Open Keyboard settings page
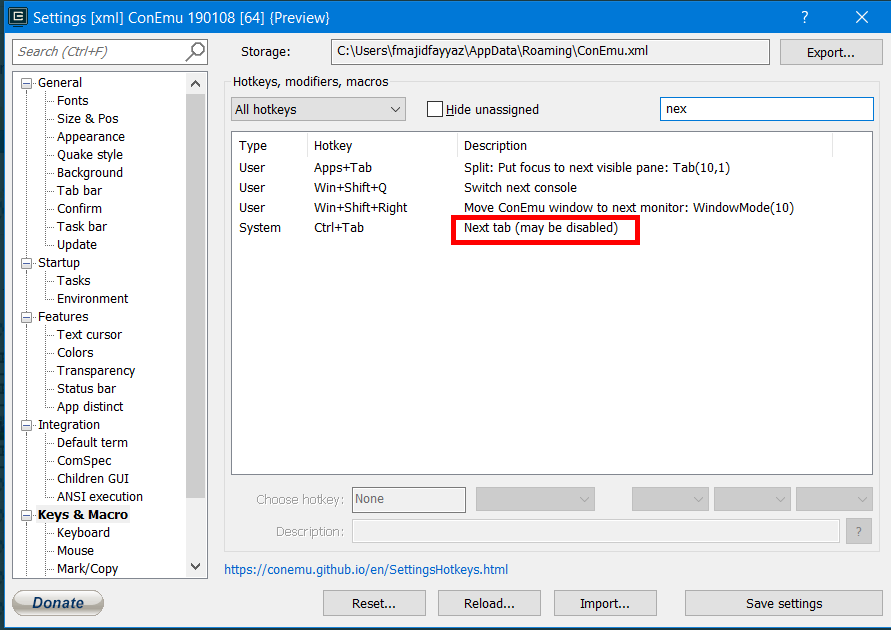The width and height of the screenshot is (891, 630). point(84,533)
